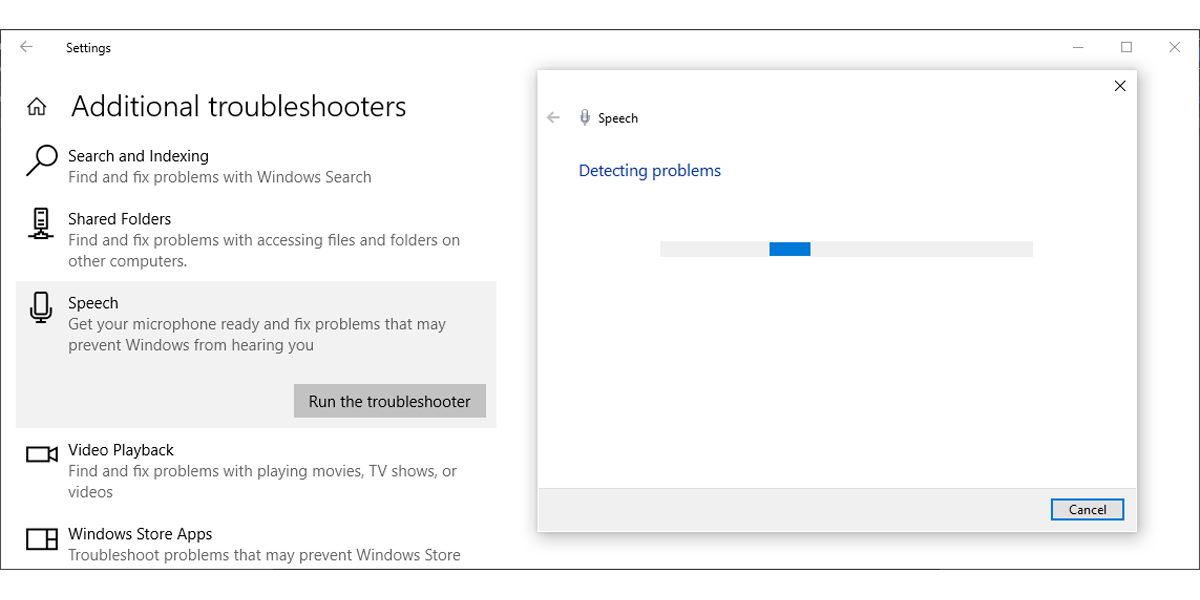Close the Speech troubleshooter dialog
Screen dimensions: 1200x600
click(x=1120, y=86)
